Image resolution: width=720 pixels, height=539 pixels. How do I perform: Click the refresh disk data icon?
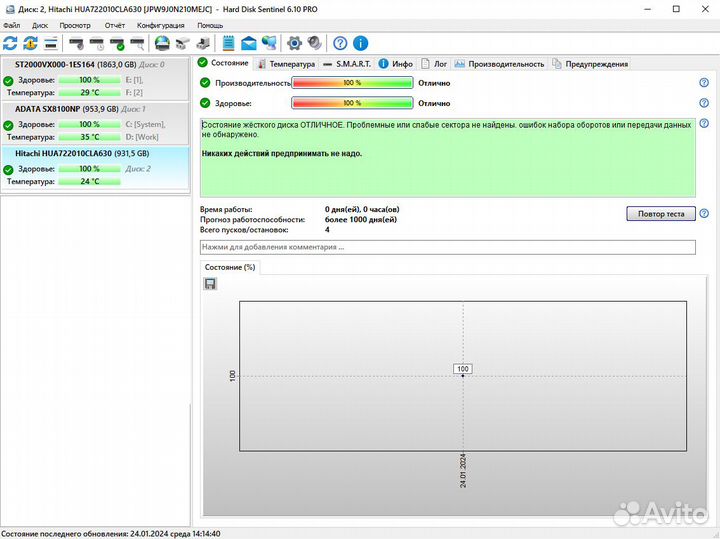pos(10,43)
